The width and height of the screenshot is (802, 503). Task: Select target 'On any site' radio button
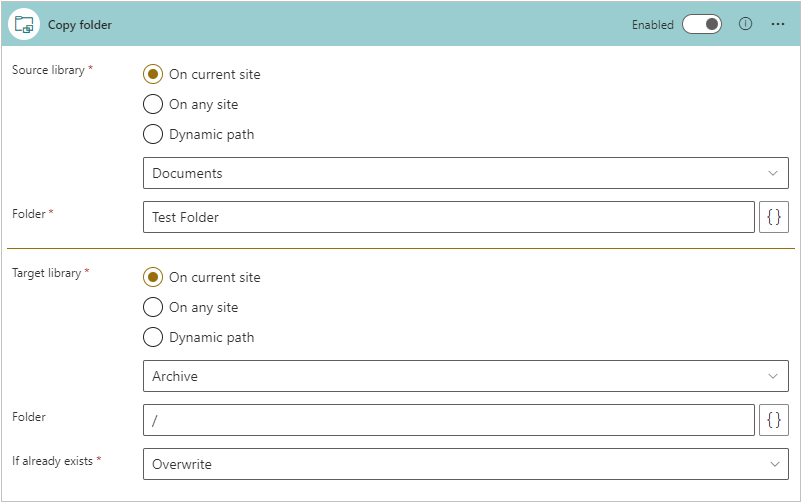(x=153, y=307)
